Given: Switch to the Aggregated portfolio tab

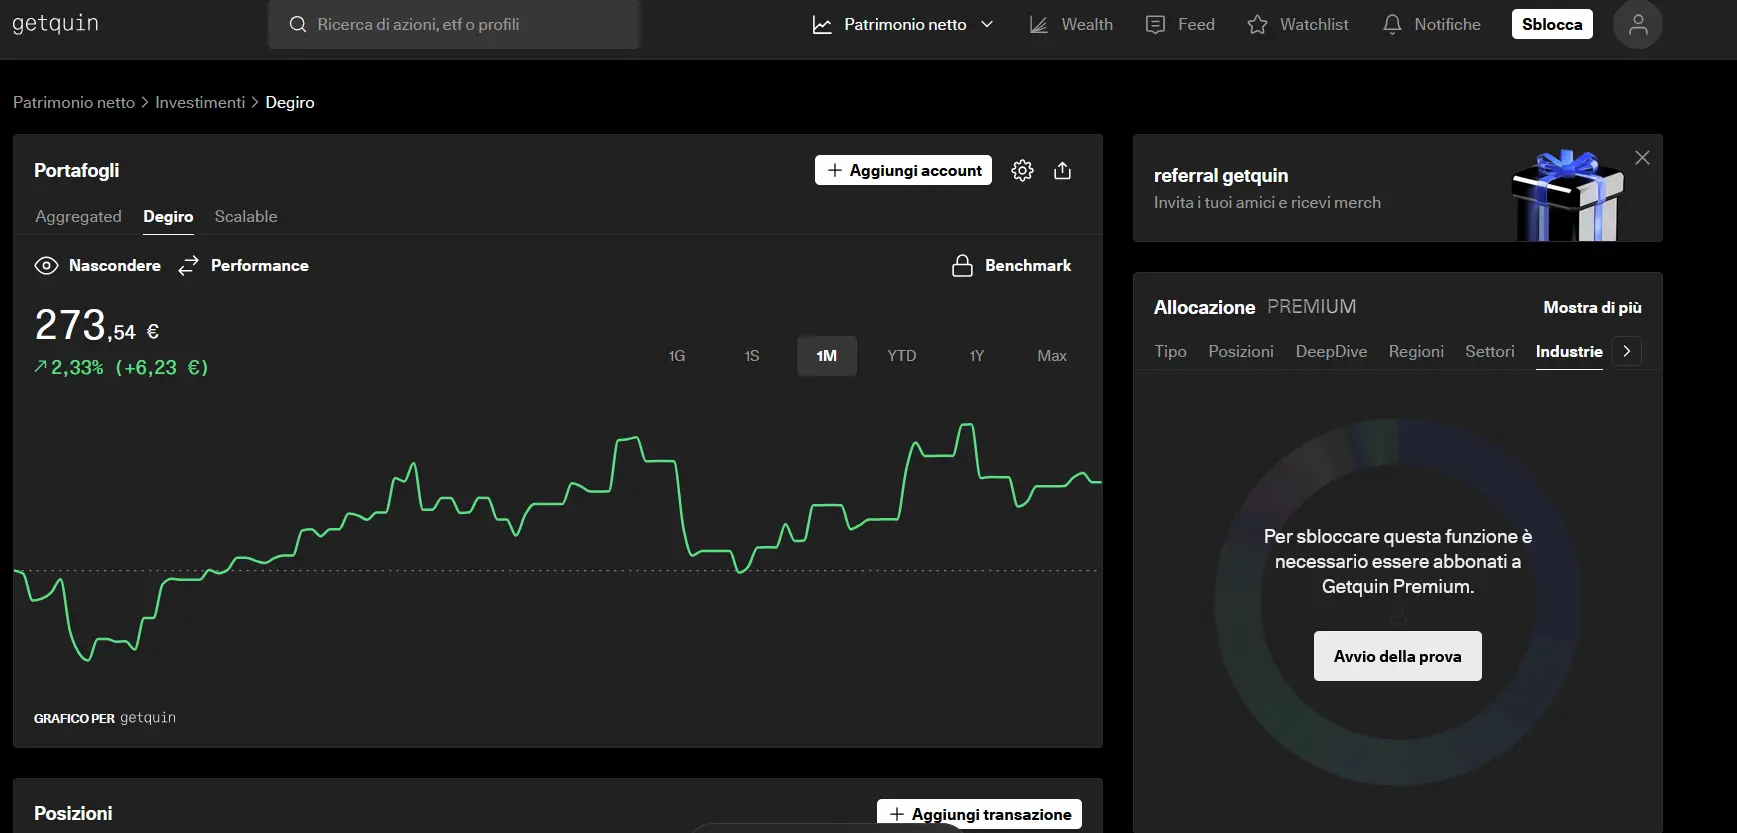Looking at the screenshot, I should pyautogui.click(x=78, y=216).
